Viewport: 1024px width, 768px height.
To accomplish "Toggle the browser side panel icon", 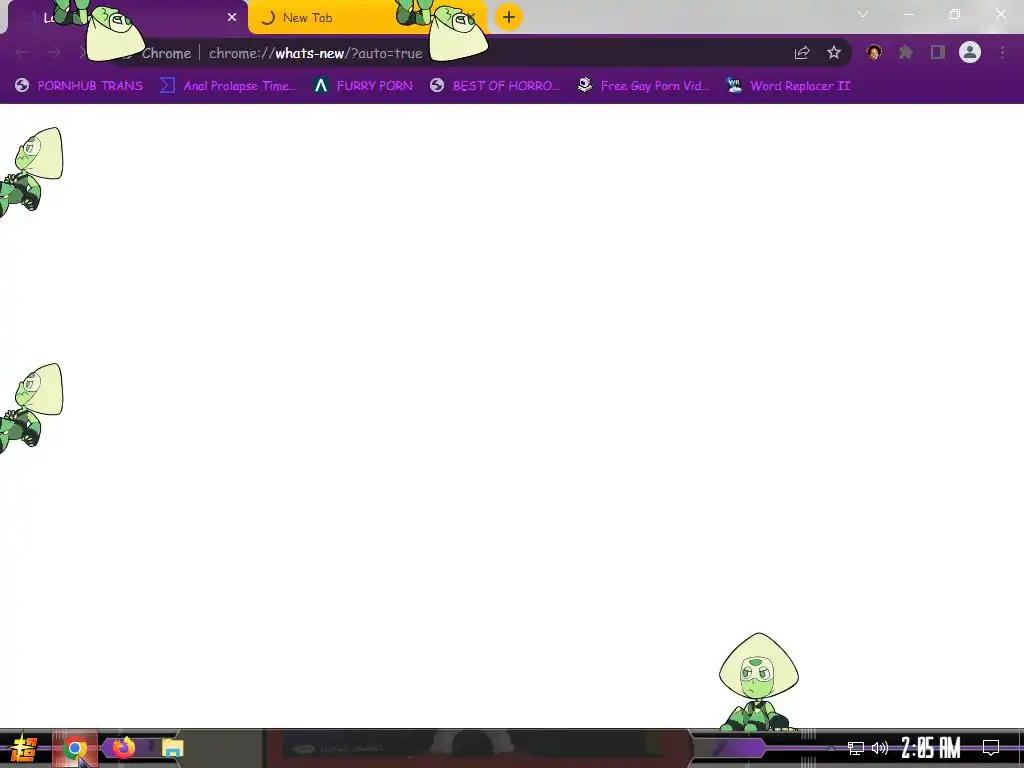I will (x=938, y=53).
